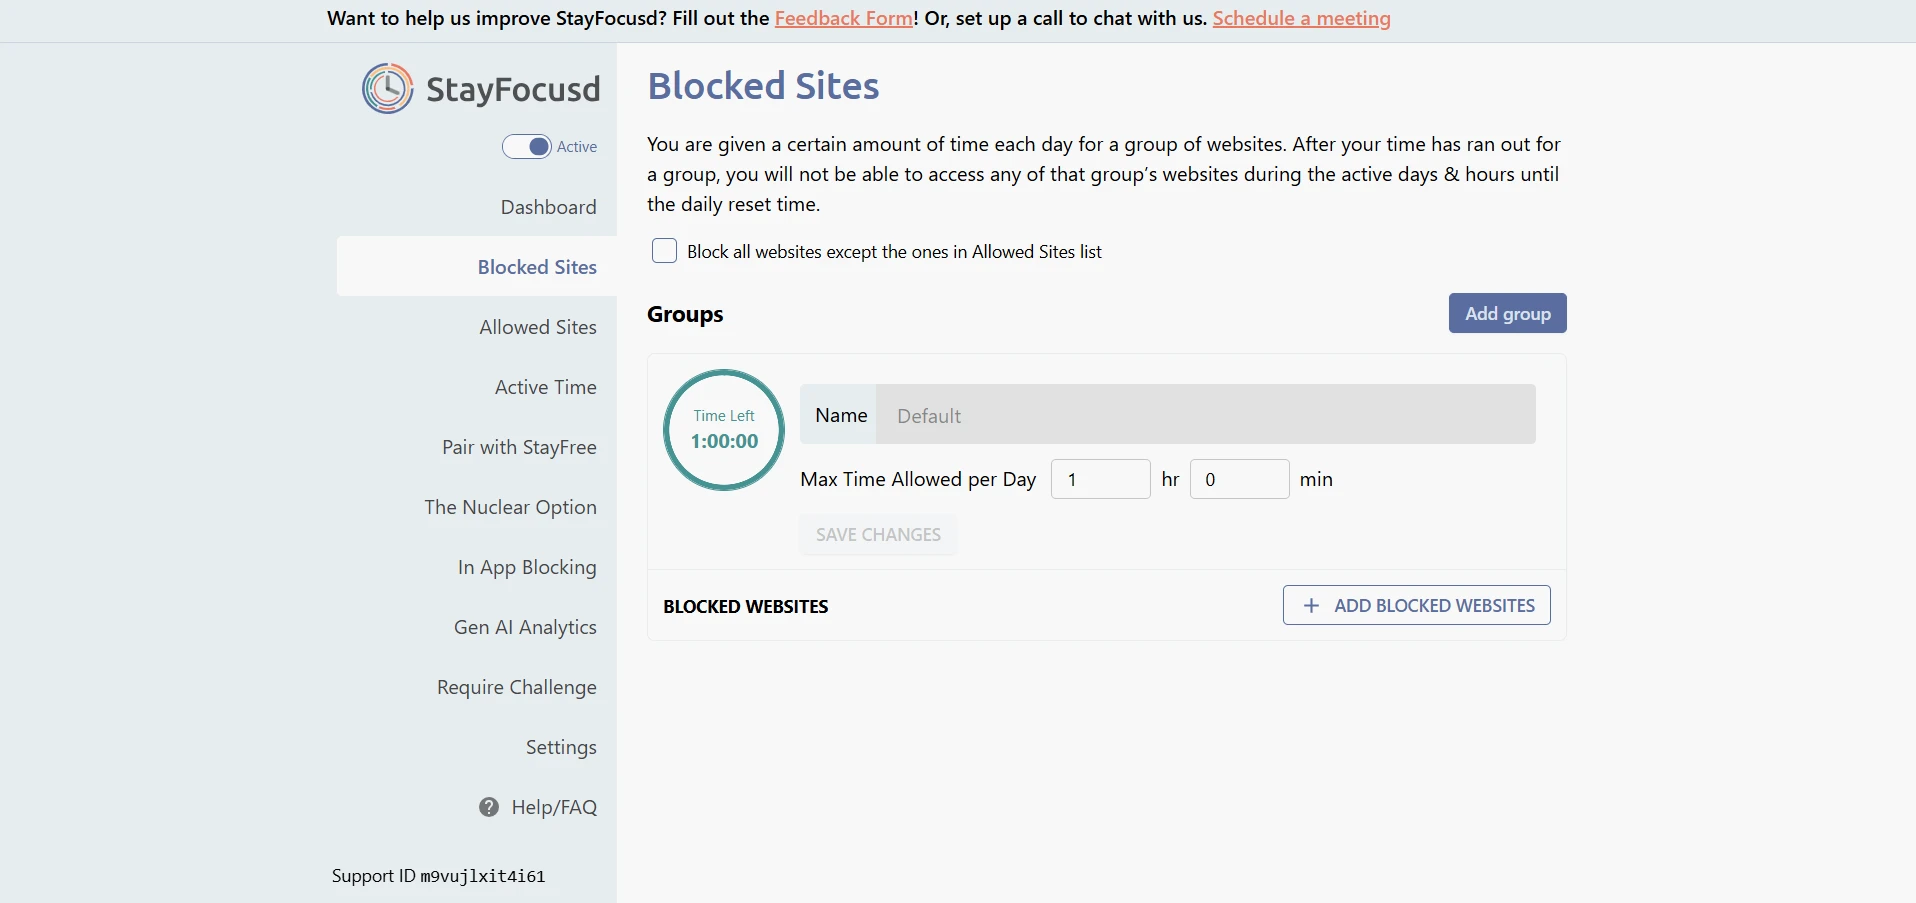The width and height of the screenshot is (1916, 903).
Task: Click the hours input field
Action: click(1101, 479)
